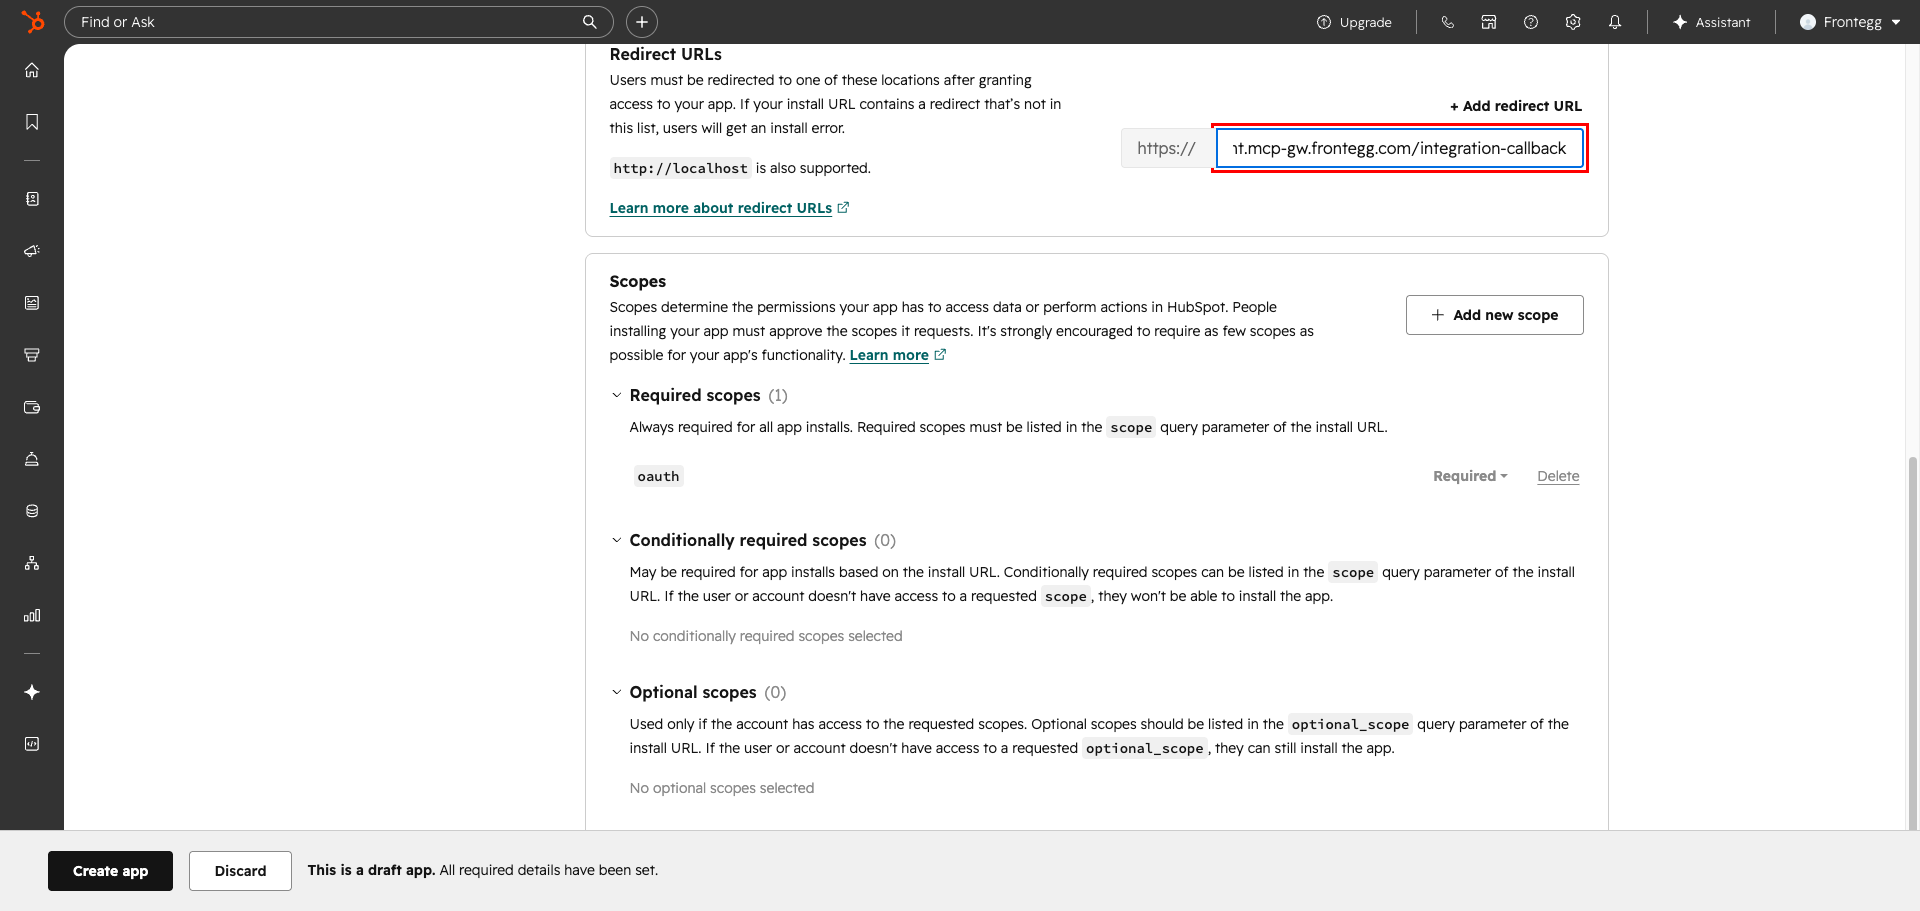Open the Scopes Learn more link

(x=897, y=355)
